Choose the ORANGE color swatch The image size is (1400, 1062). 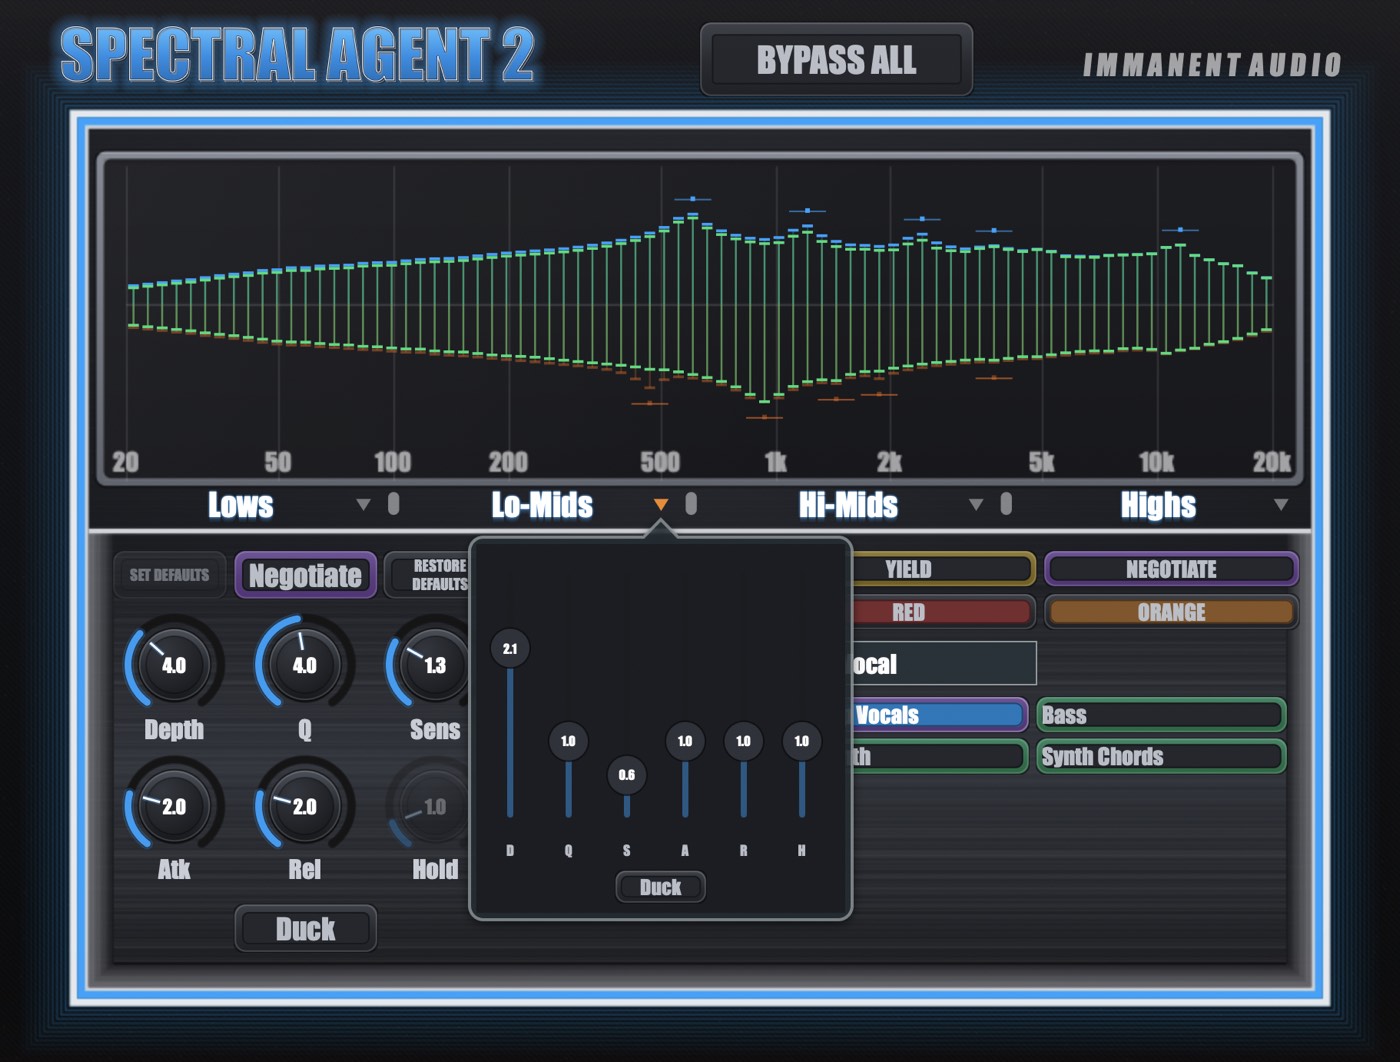[x=1171, y=612]
